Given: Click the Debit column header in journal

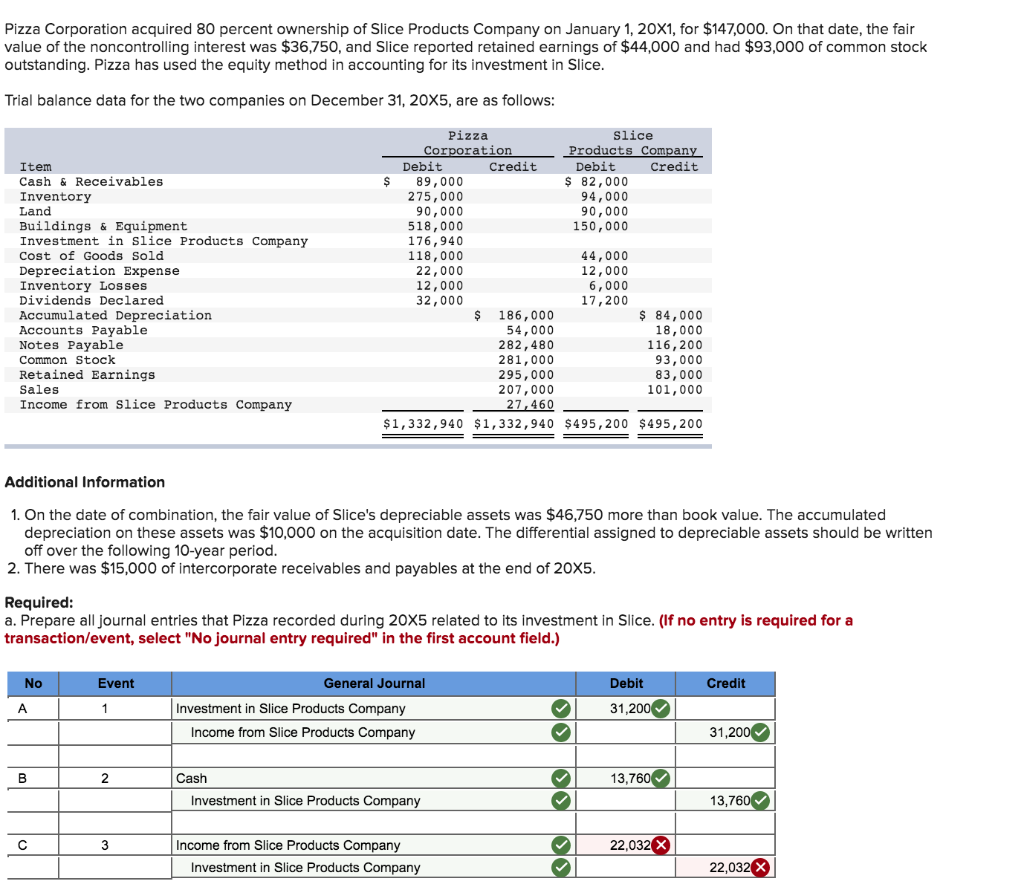Looking at the screenshot, I should 626,683.
